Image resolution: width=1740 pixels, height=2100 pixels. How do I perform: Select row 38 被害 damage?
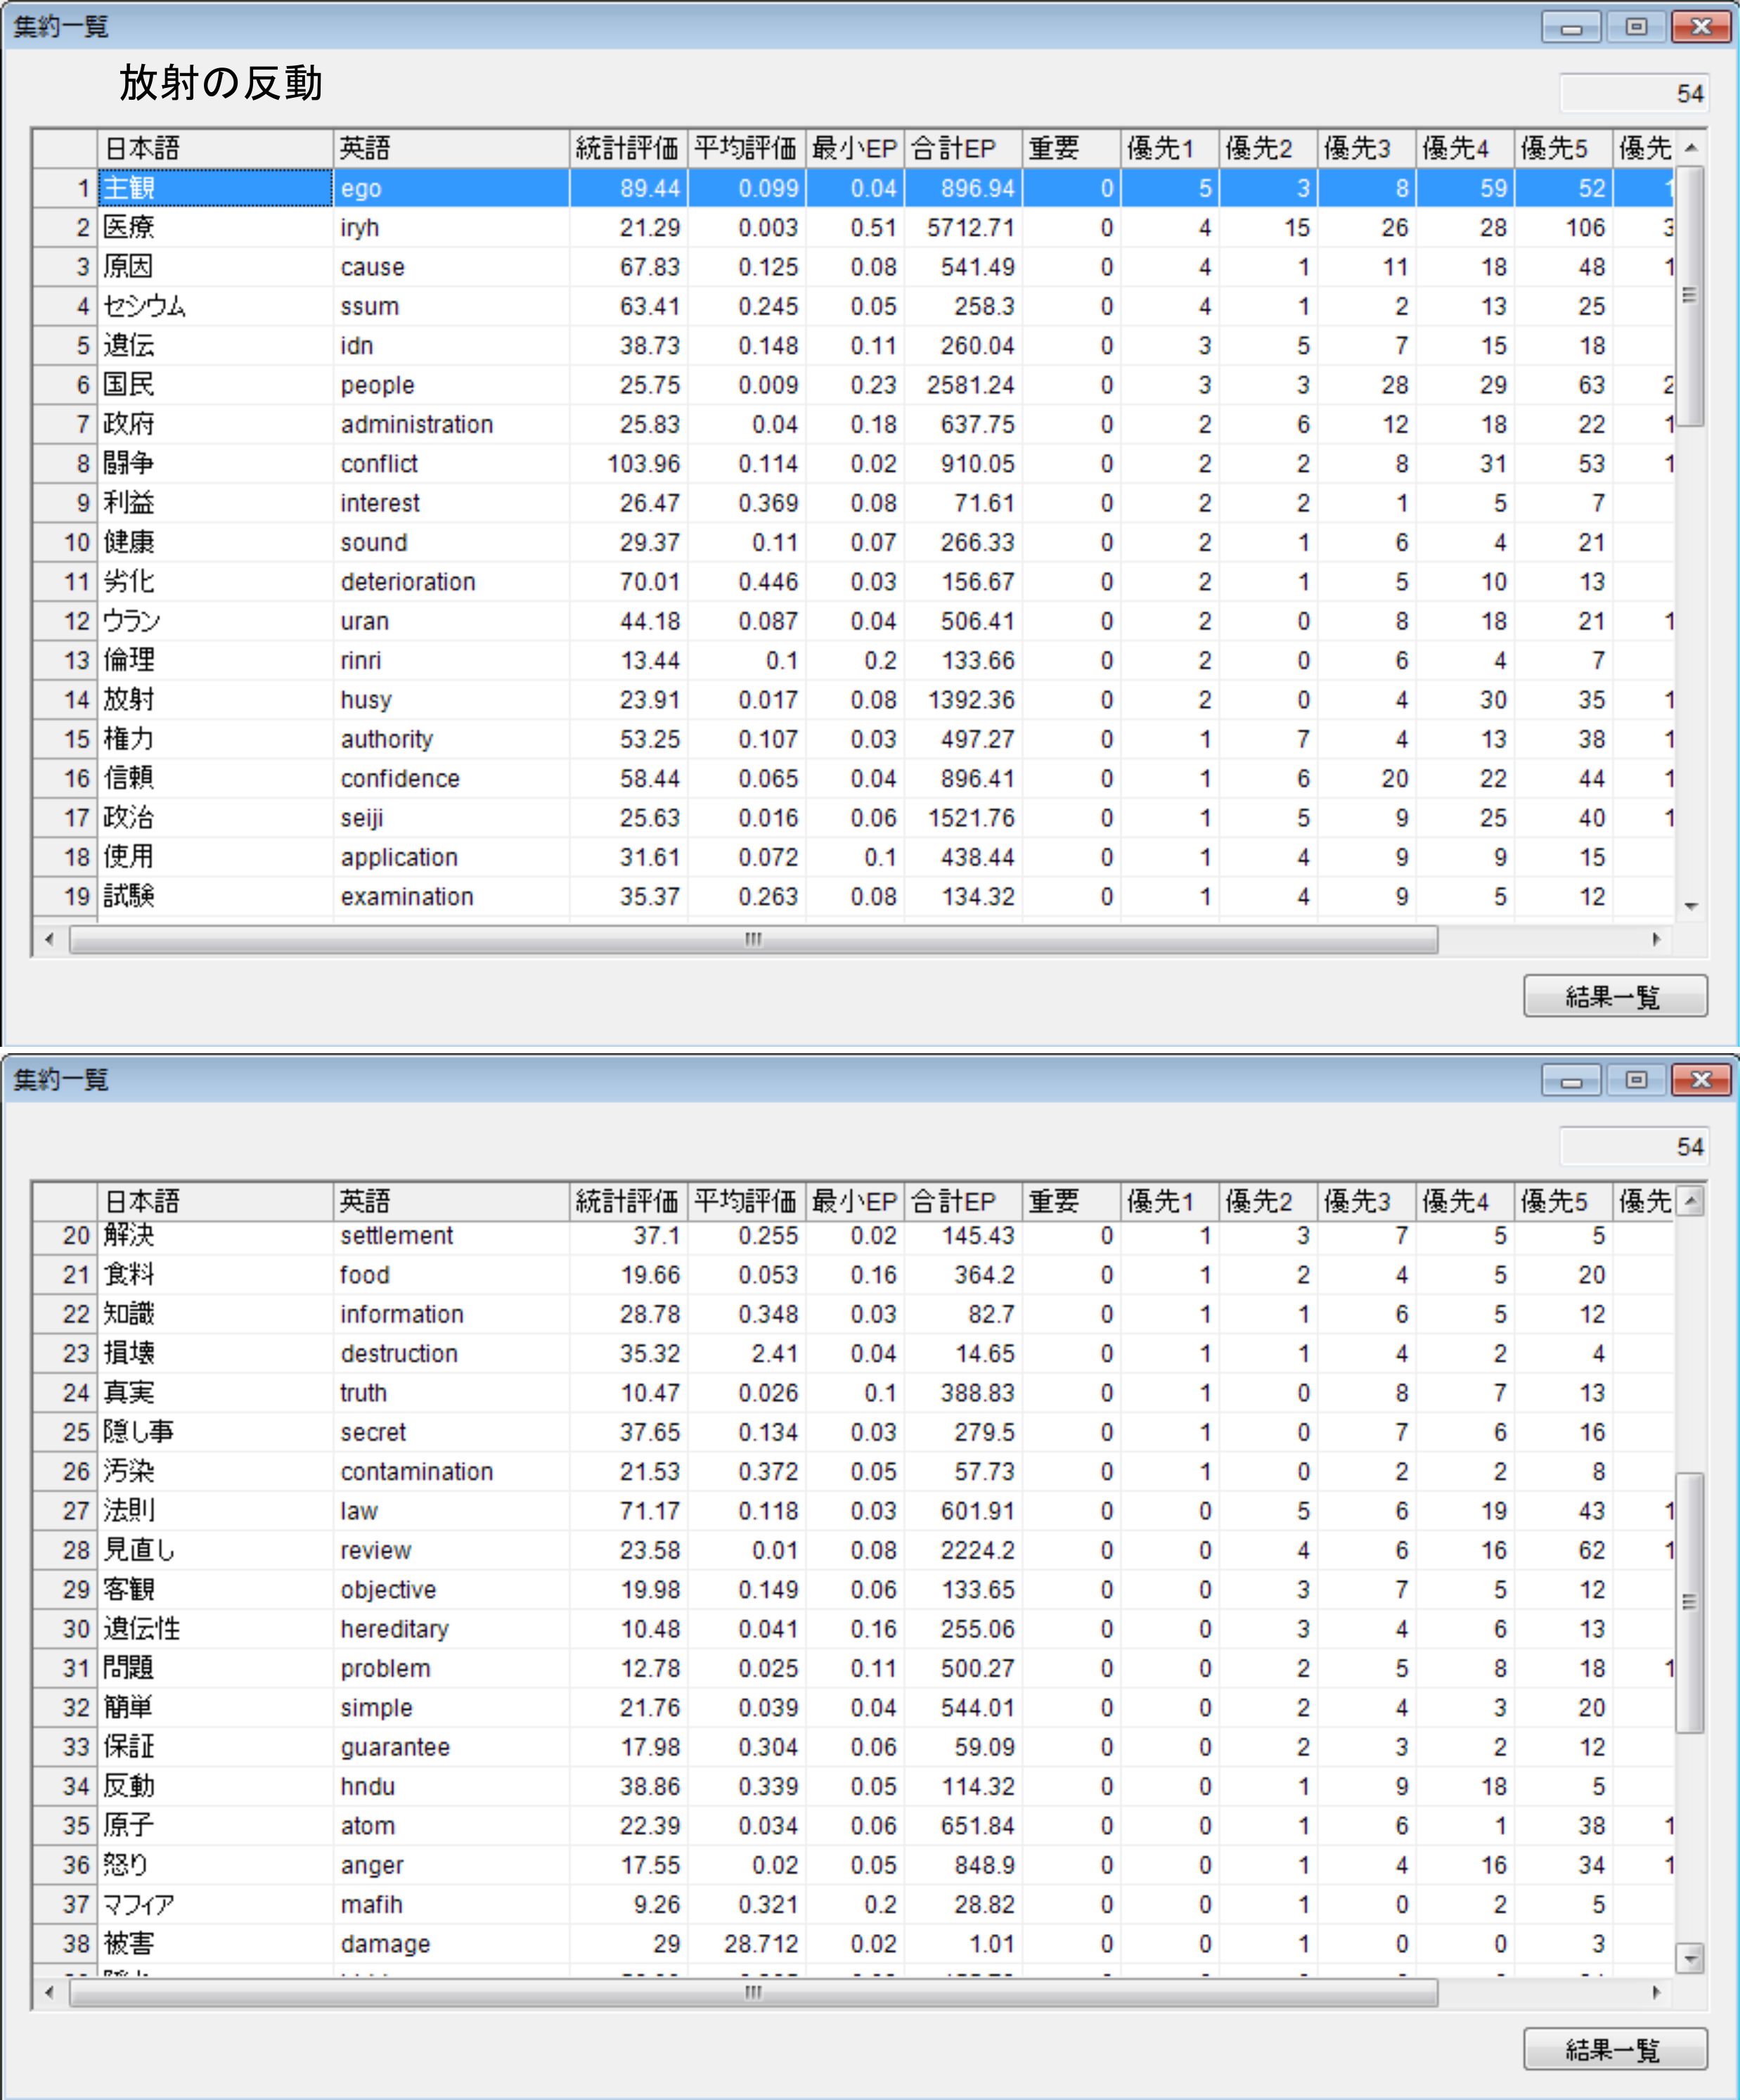215,1943
